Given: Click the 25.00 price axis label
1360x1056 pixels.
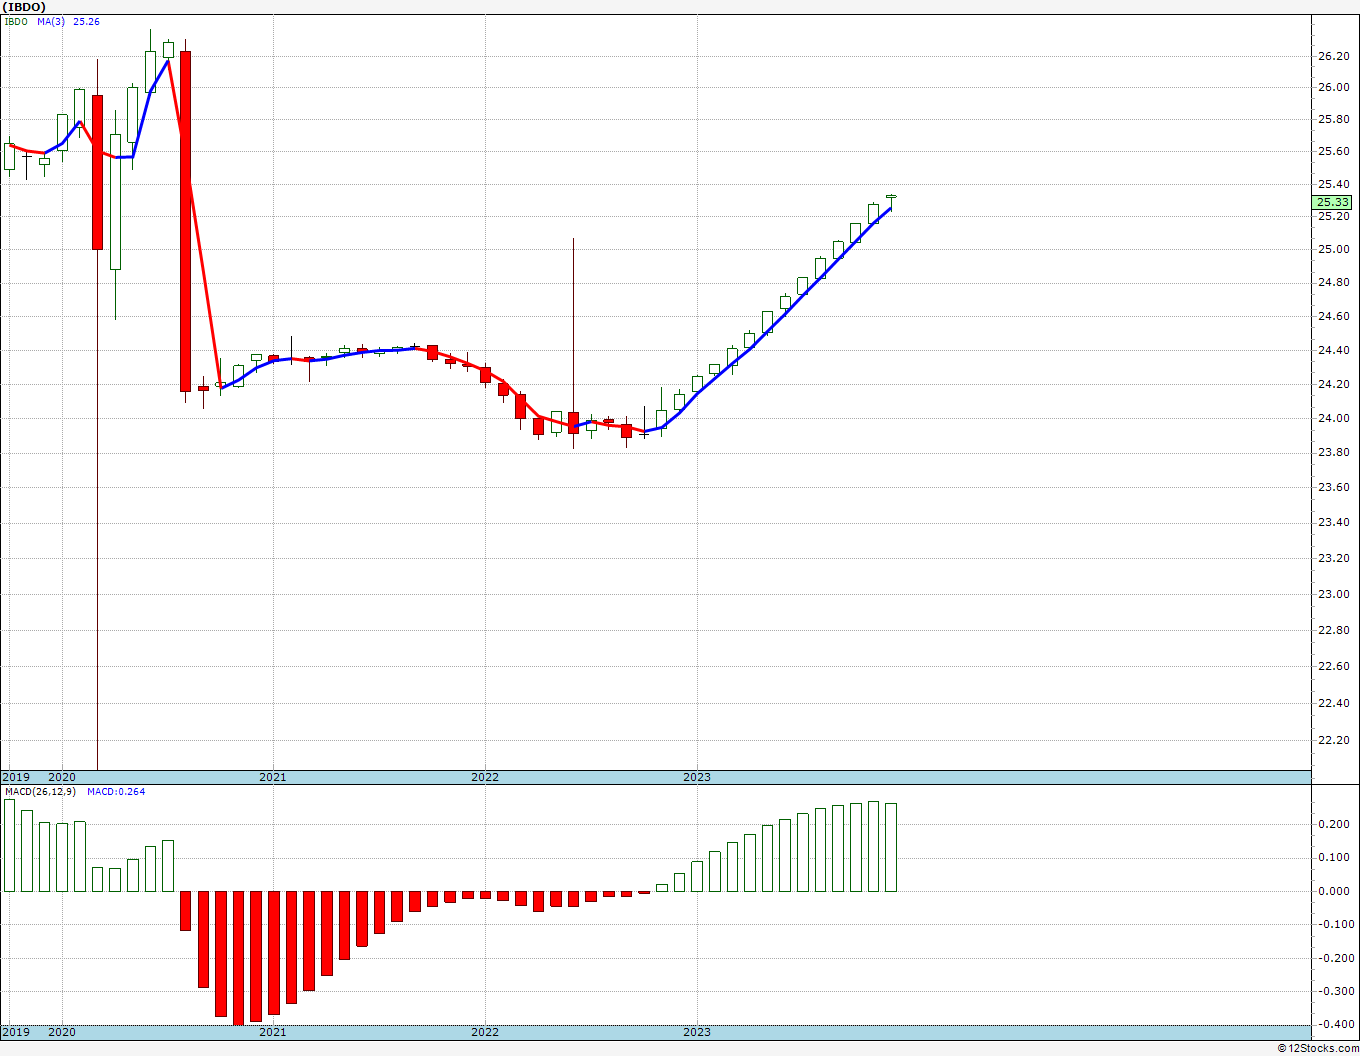Looking at the screenshot, I should pos(1333,249).
